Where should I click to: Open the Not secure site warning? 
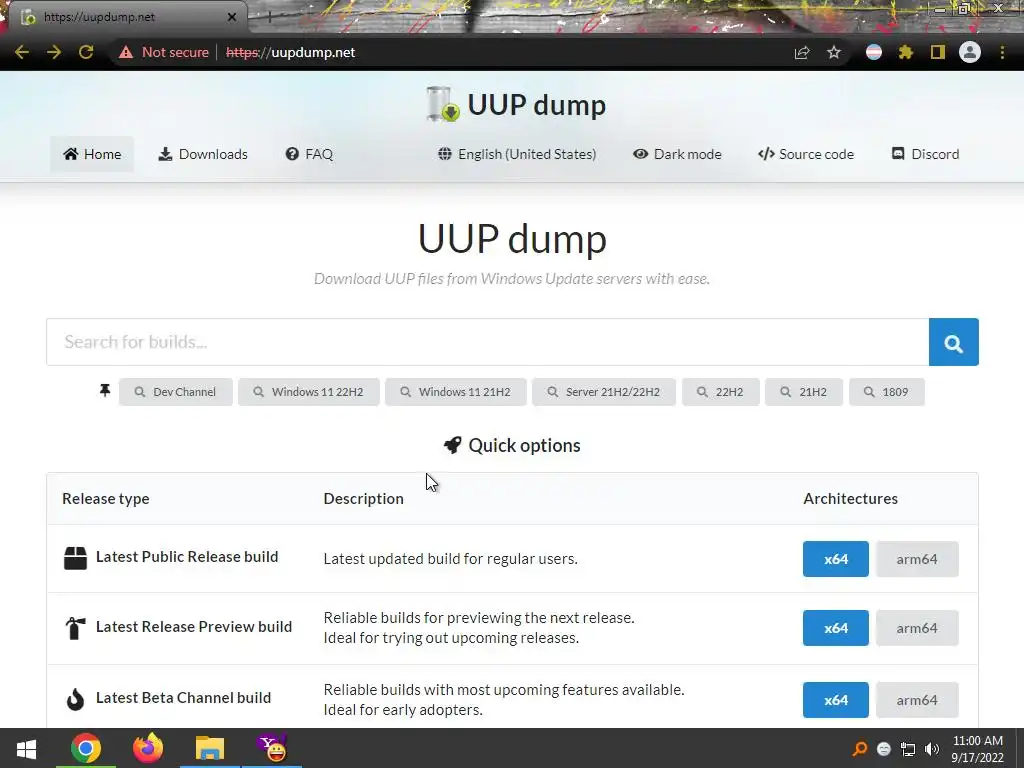[164, 52]
